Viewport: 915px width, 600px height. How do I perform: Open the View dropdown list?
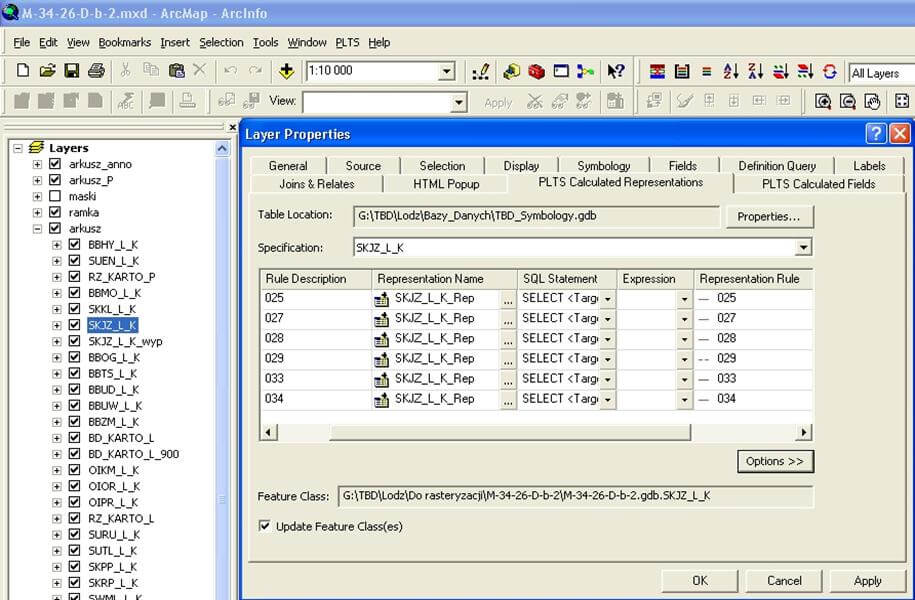[459, 103]
